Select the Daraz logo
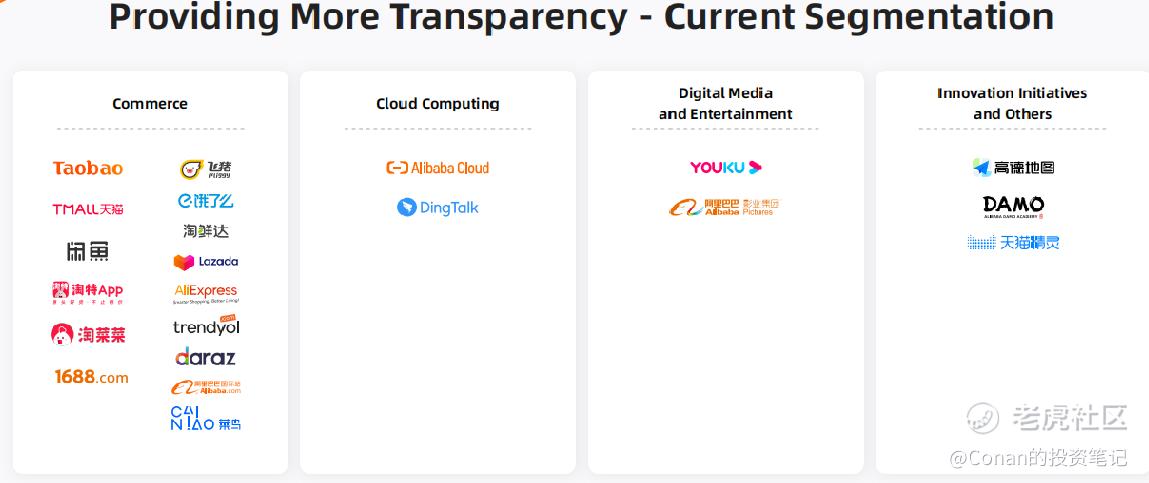The height and width of the screenshot is (483, 1149). click(205, 357)
